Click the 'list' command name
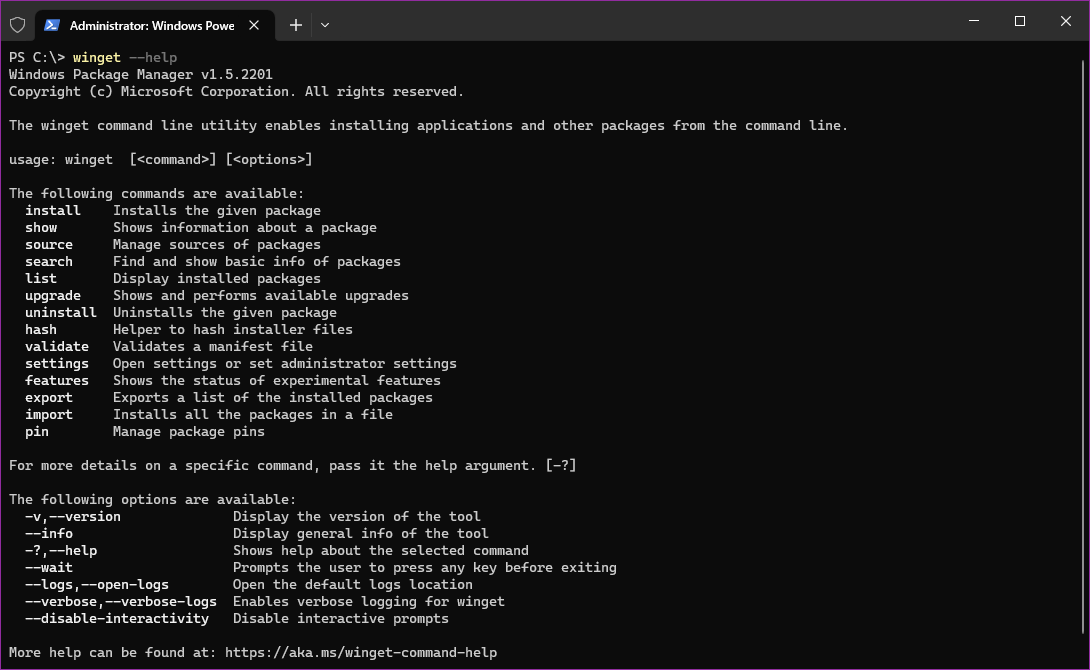 pyautogui.click(x=41, y=279)
